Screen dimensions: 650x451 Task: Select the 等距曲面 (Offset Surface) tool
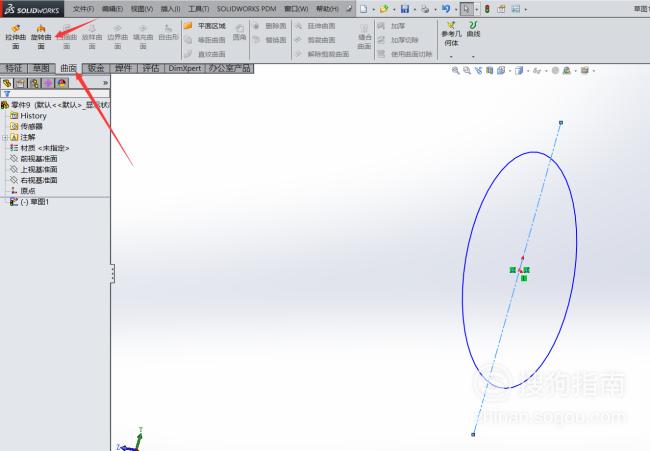205,40
